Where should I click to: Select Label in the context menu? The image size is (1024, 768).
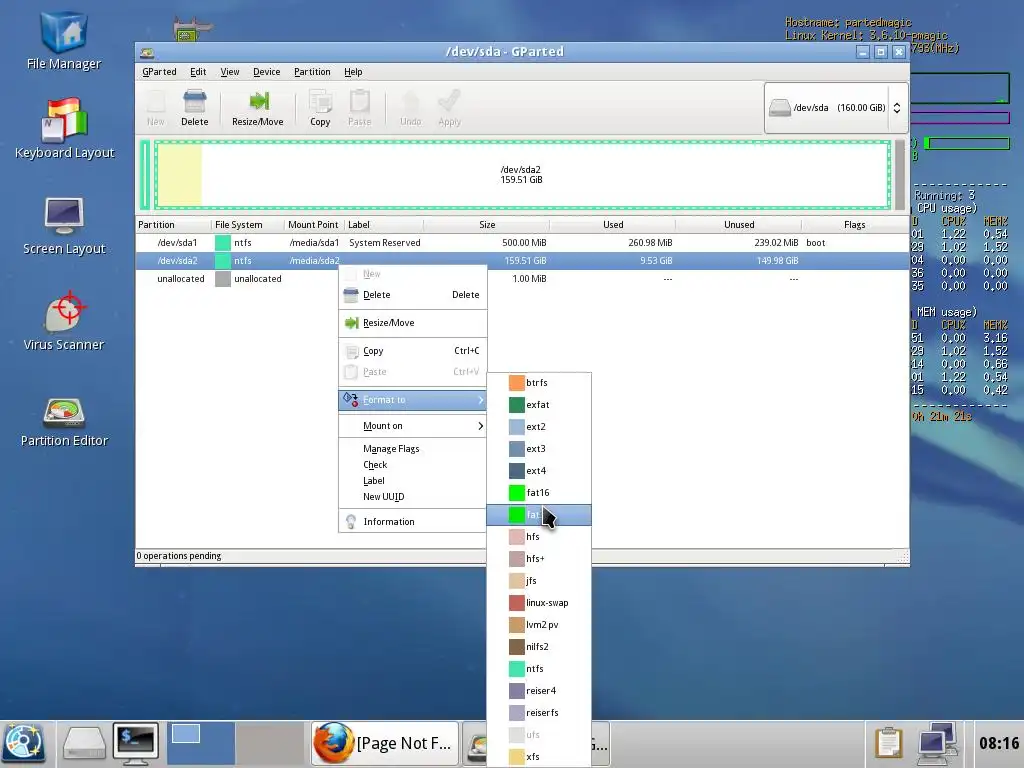coord(413,481)
